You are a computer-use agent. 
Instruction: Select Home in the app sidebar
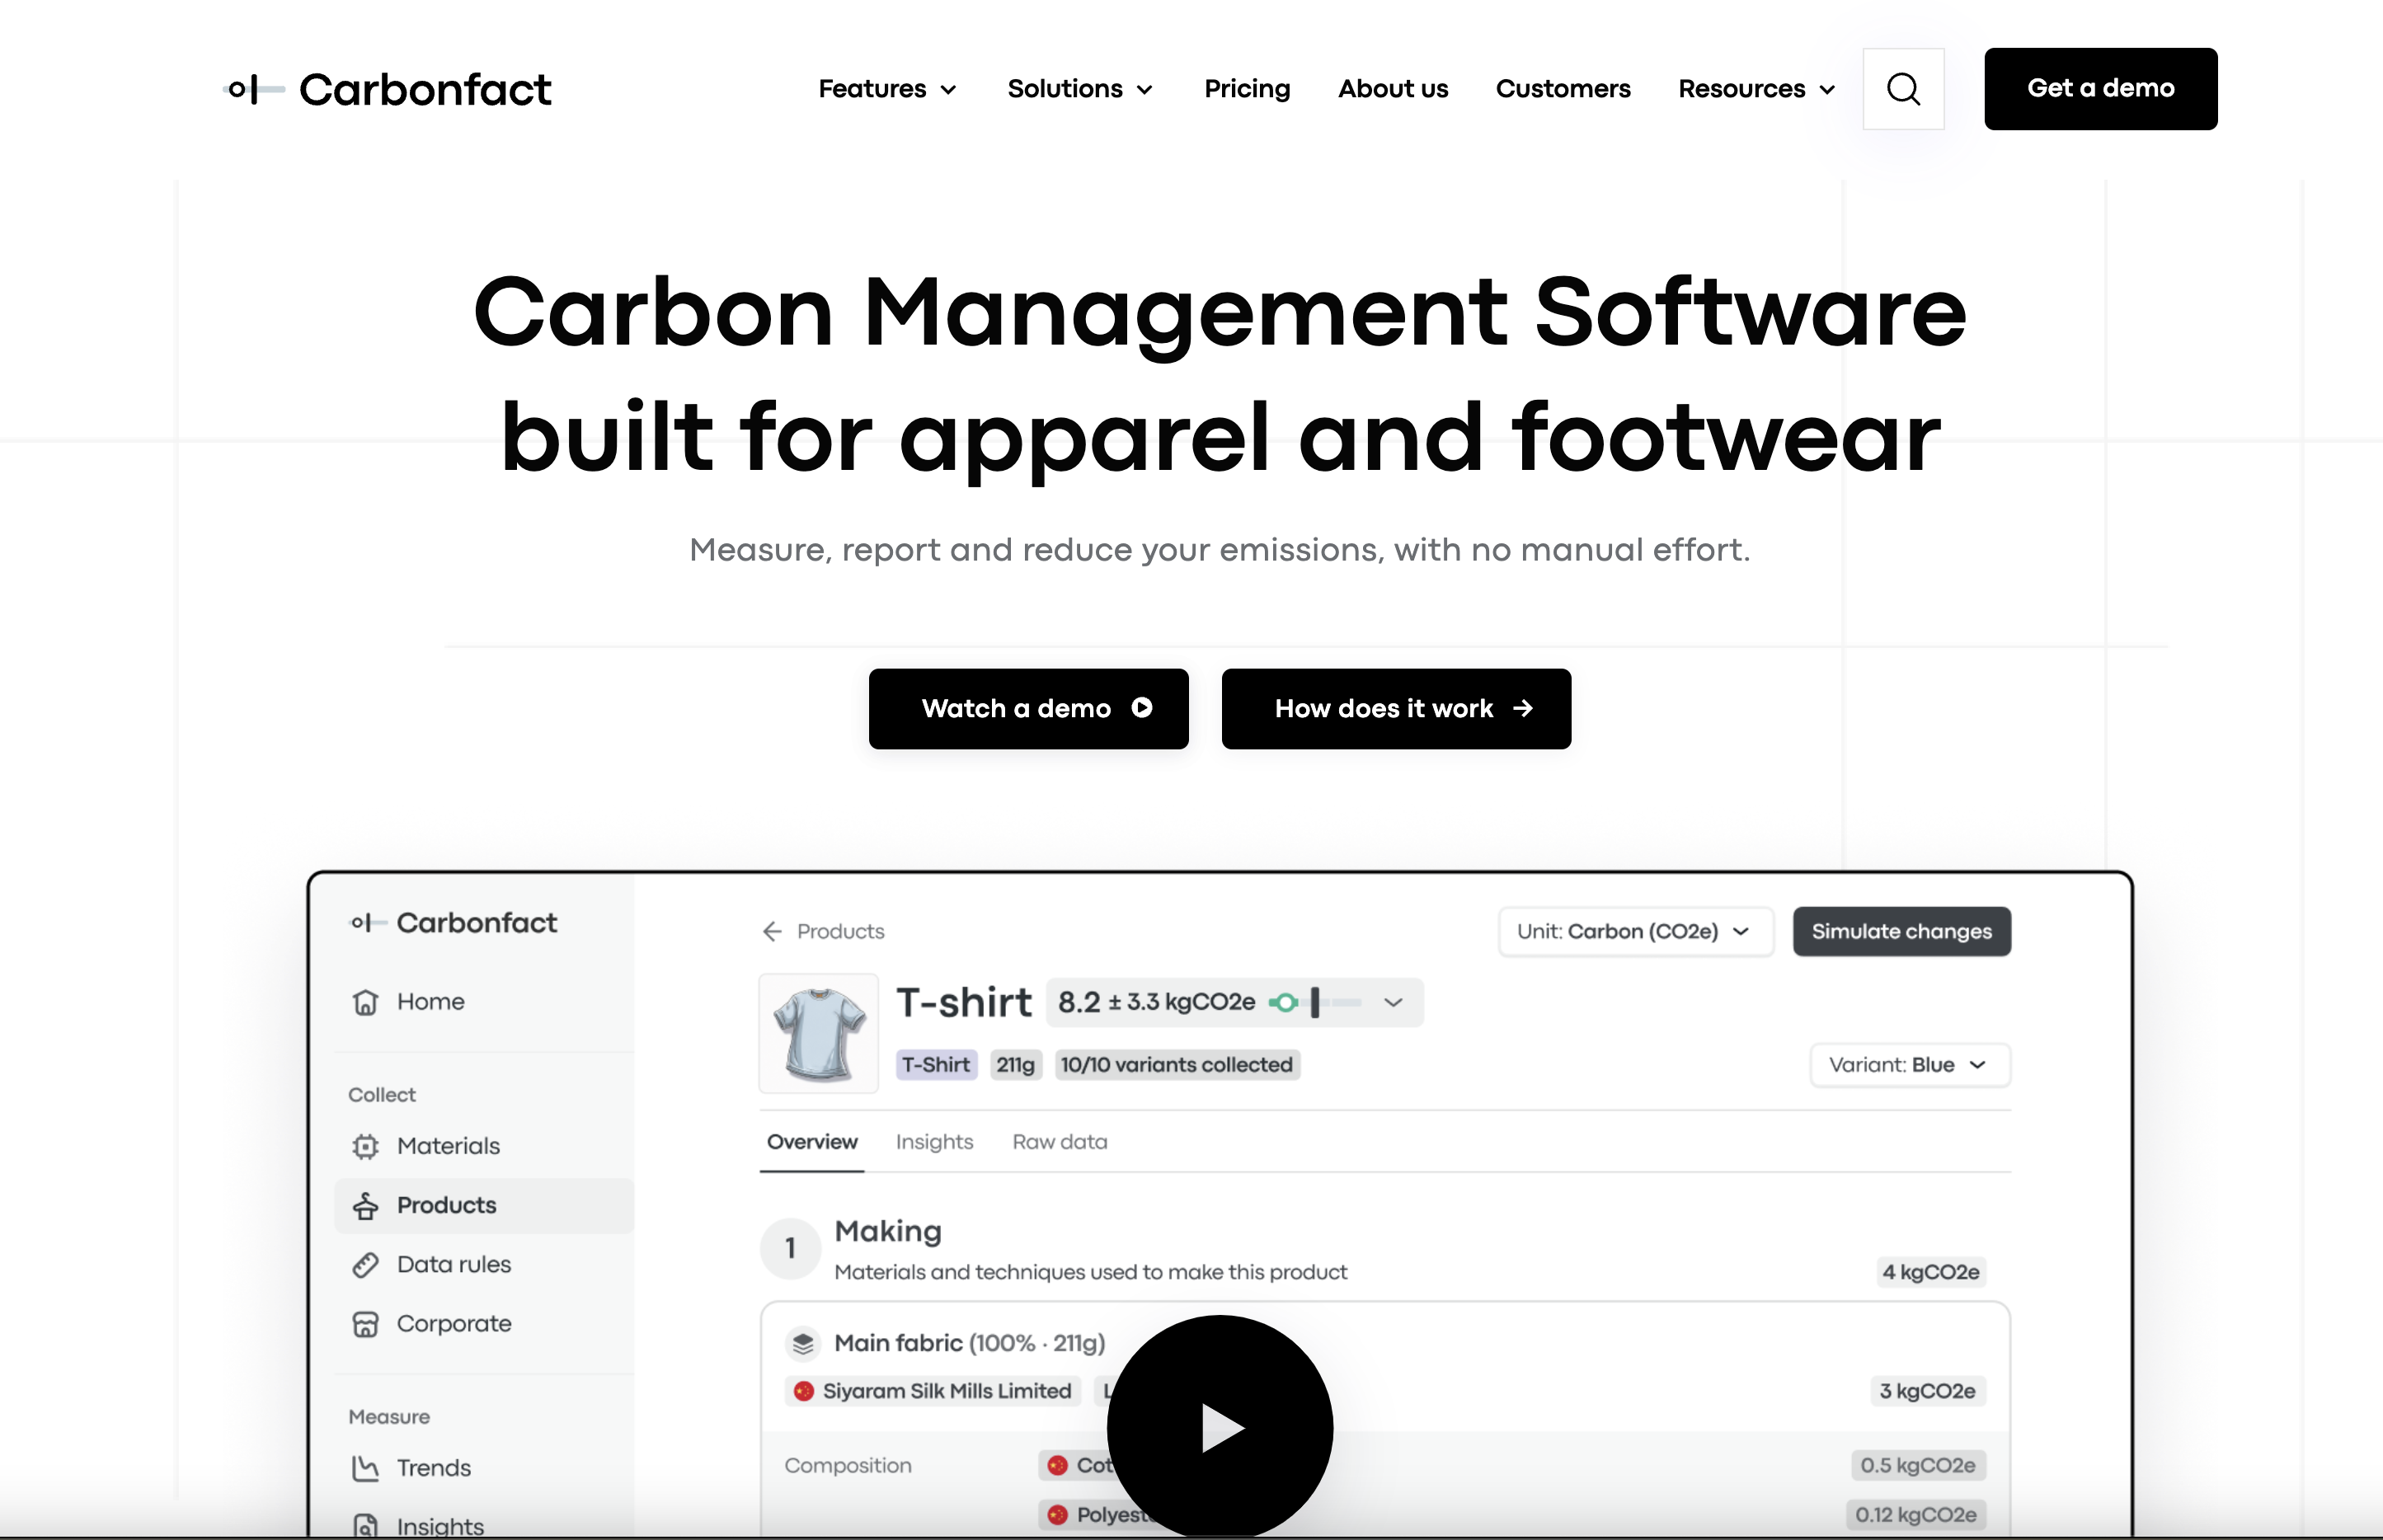click(x=484, y=1002)
